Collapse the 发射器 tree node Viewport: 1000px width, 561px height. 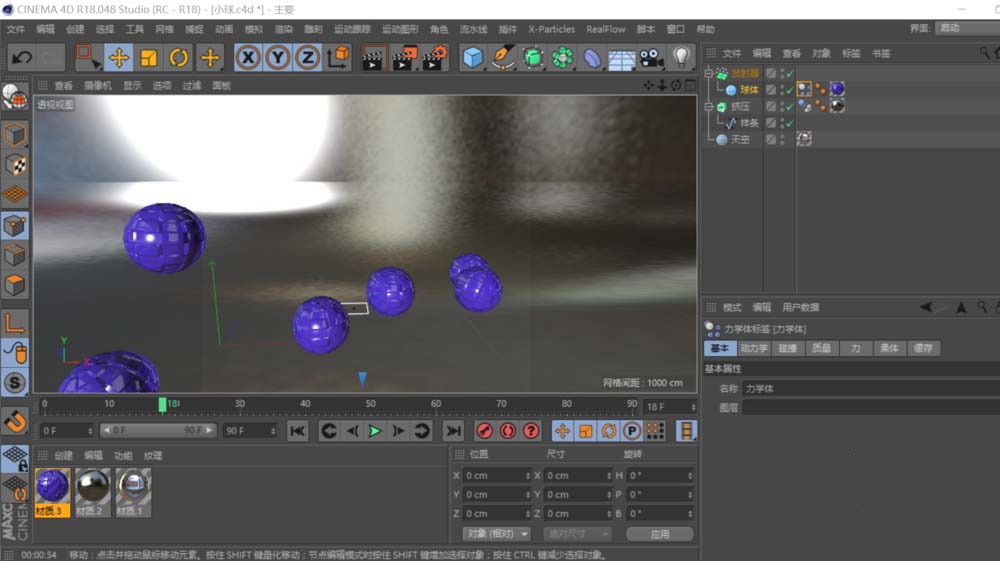[709, 73]
